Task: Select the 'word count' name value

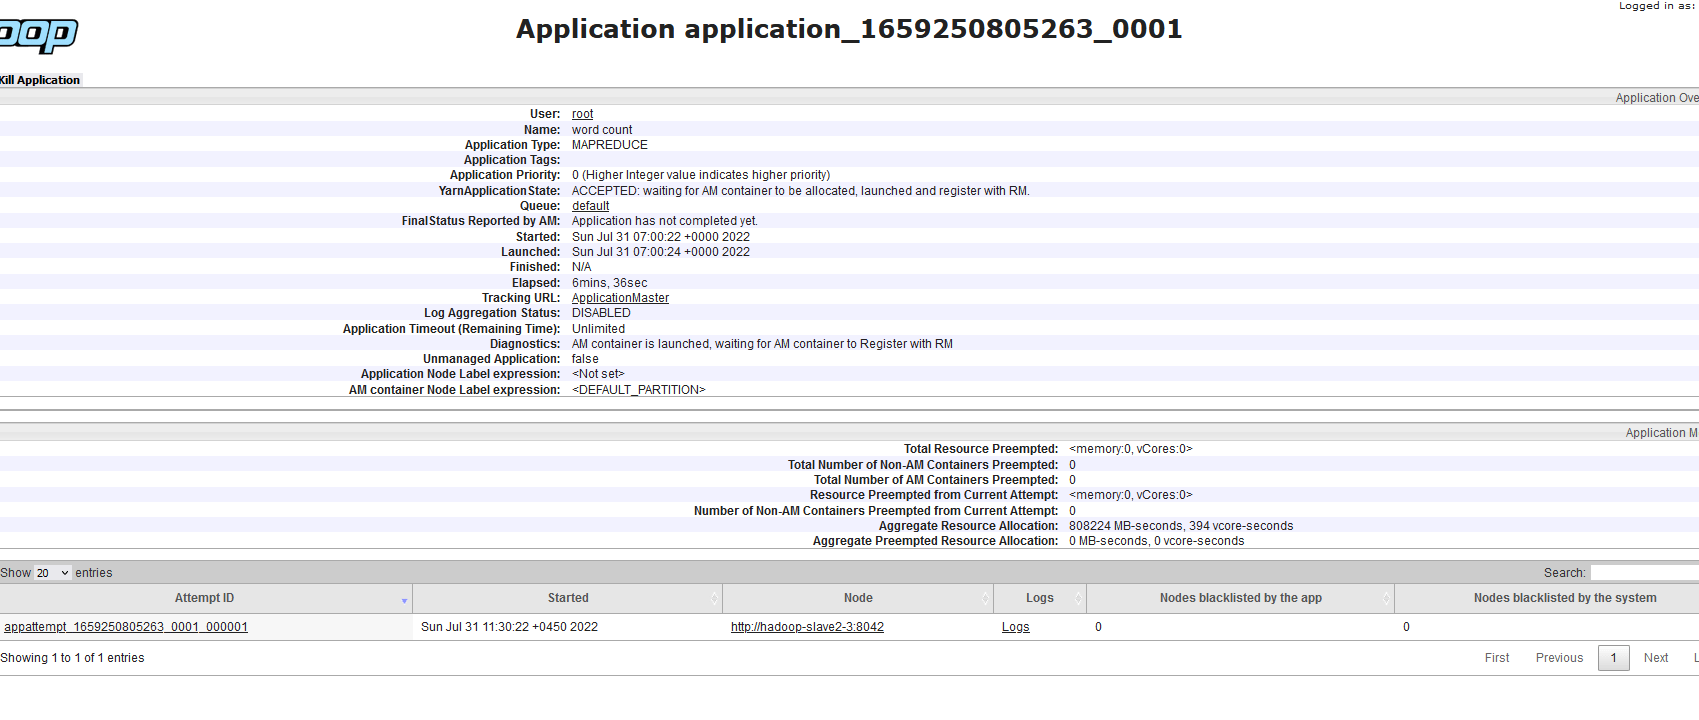Action: pyautogui.click(x=602, y=130)
